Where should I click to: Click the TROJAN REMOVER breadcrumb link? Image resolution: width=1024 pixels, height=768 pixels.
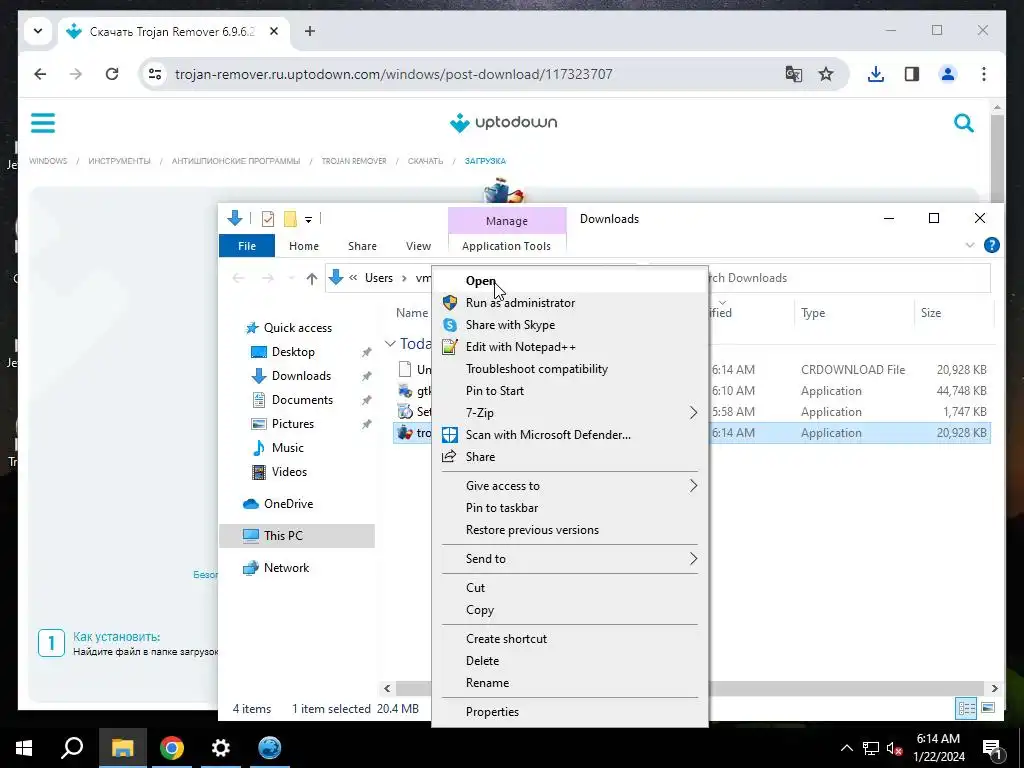click(x=354, y=161)
